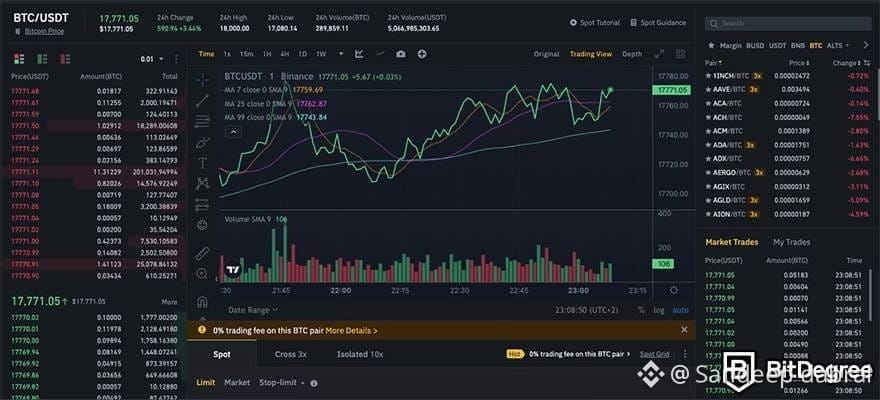880x400 pixels.
Task: Toggle favorite star for ACM/BTC
Action: [x=709, y=131]
